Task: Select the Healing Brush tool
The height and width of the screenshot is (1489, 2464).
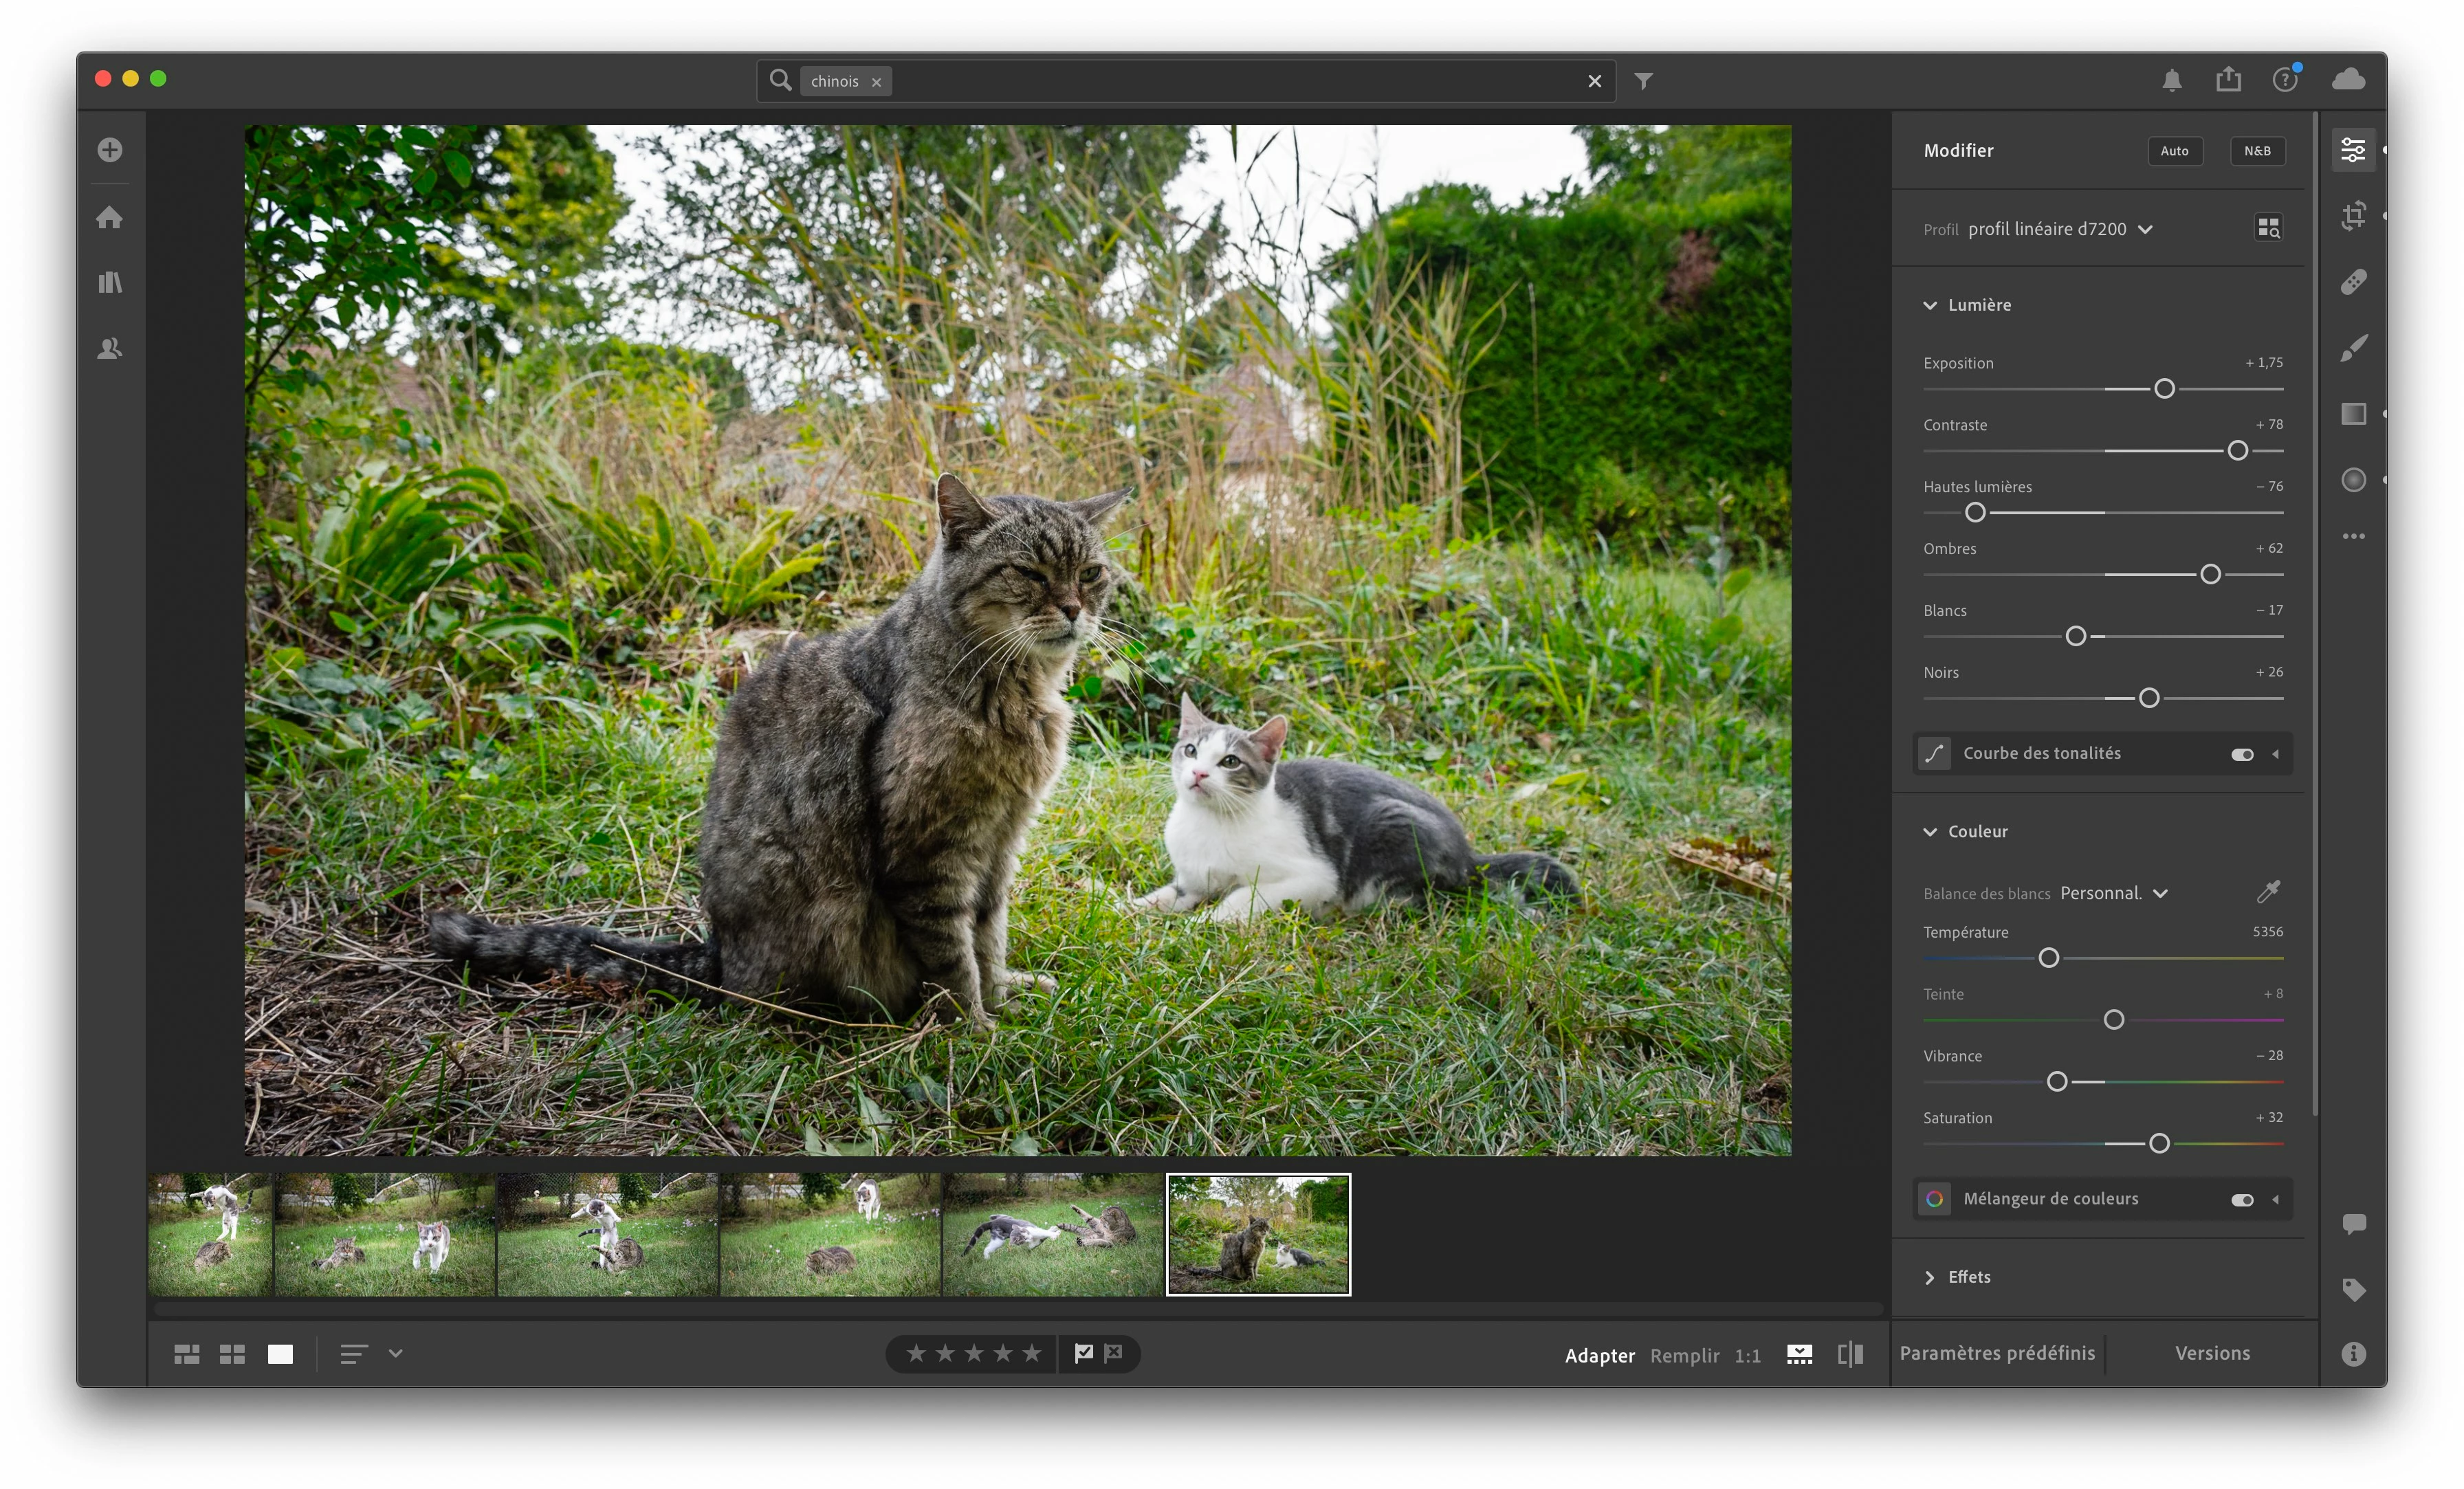Action: (x=2353, y=282)
